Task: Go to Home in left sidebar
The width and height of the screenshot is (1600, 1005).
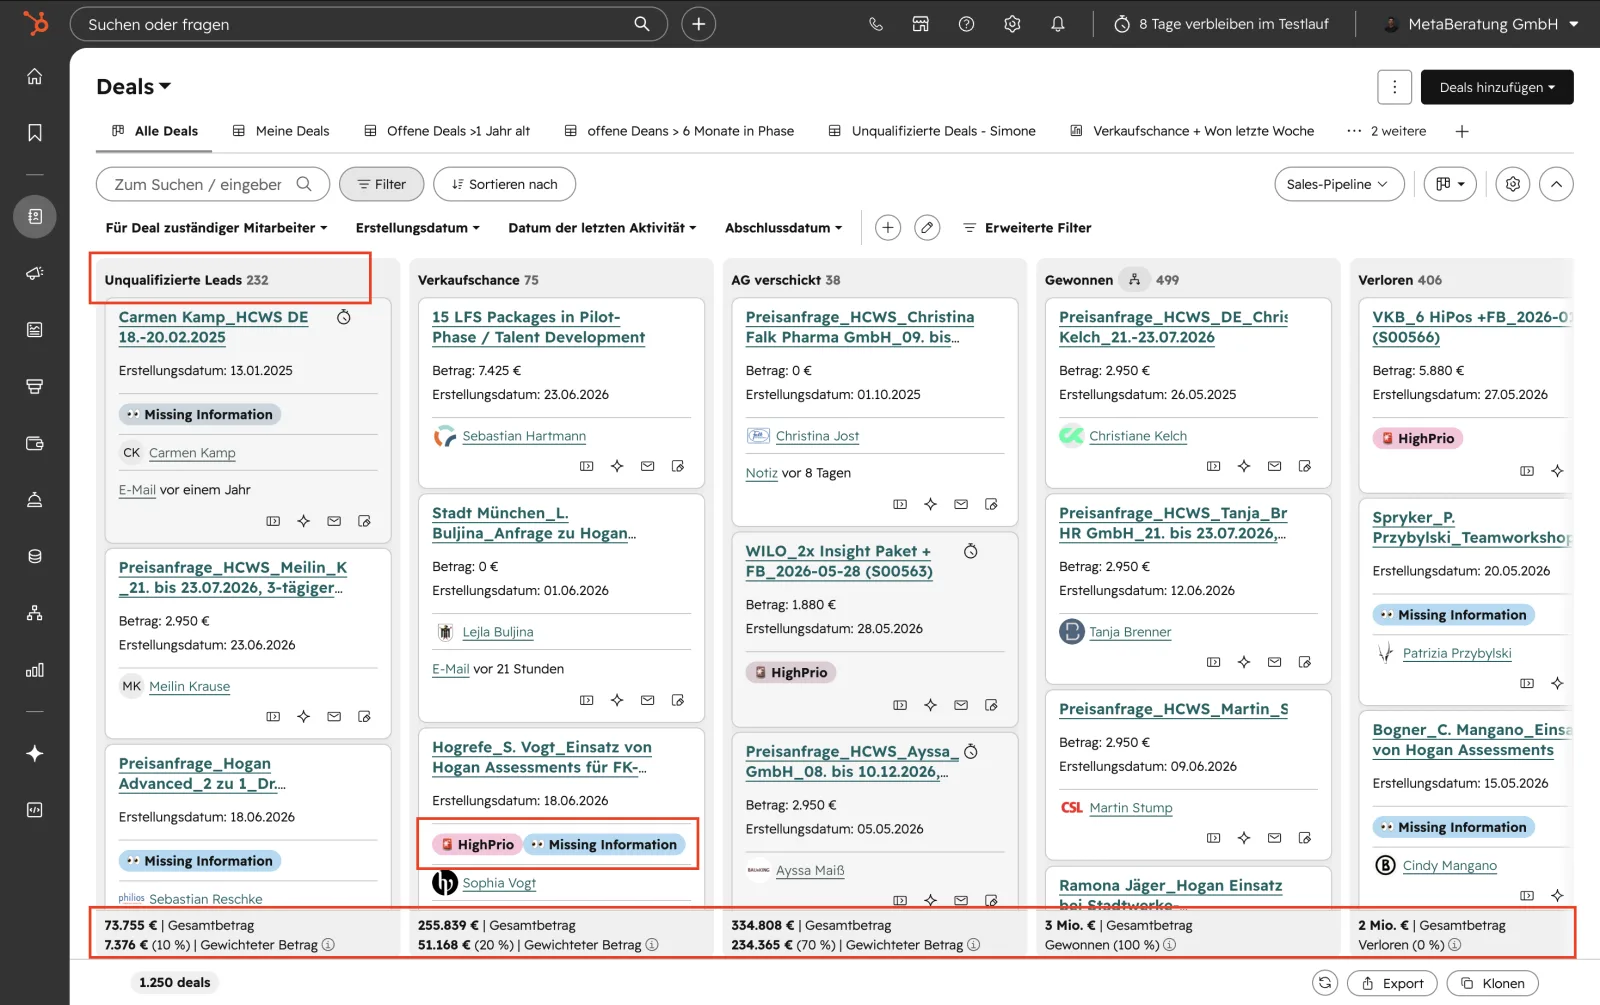Action: coord(35,77)
